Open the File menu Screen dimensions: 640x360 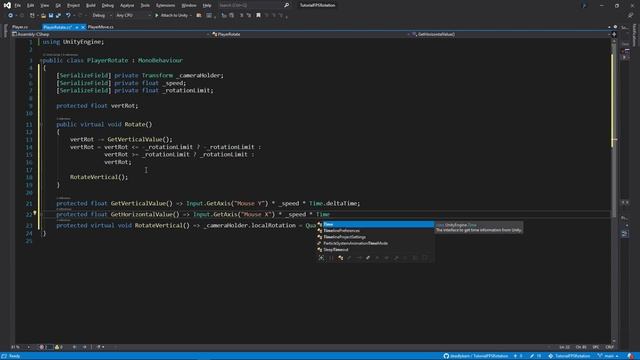coord(18,5)
